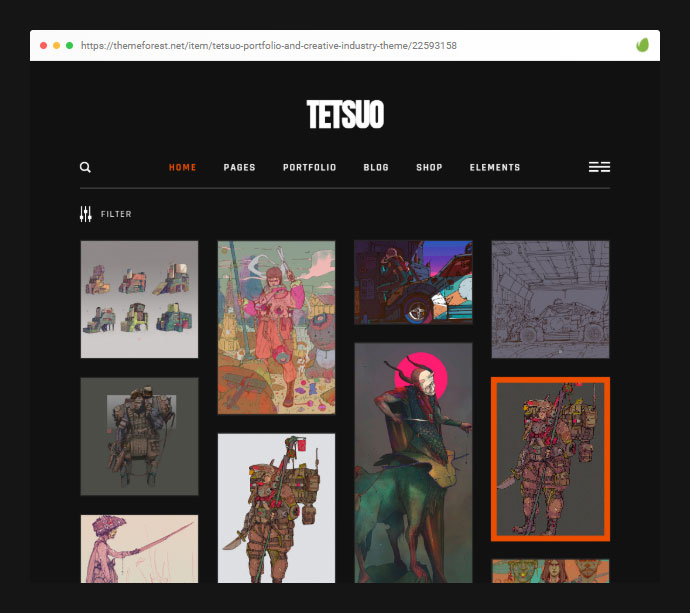Open the ELEMENTS menu
This screenshot has width=690, height=613.
coord(495,168)
